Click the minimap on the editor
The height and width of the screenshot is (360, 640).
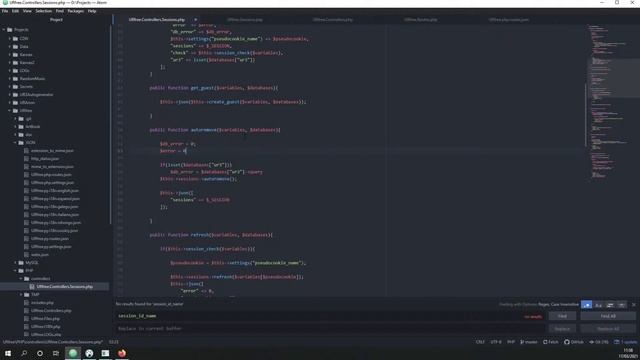[613, 102]
